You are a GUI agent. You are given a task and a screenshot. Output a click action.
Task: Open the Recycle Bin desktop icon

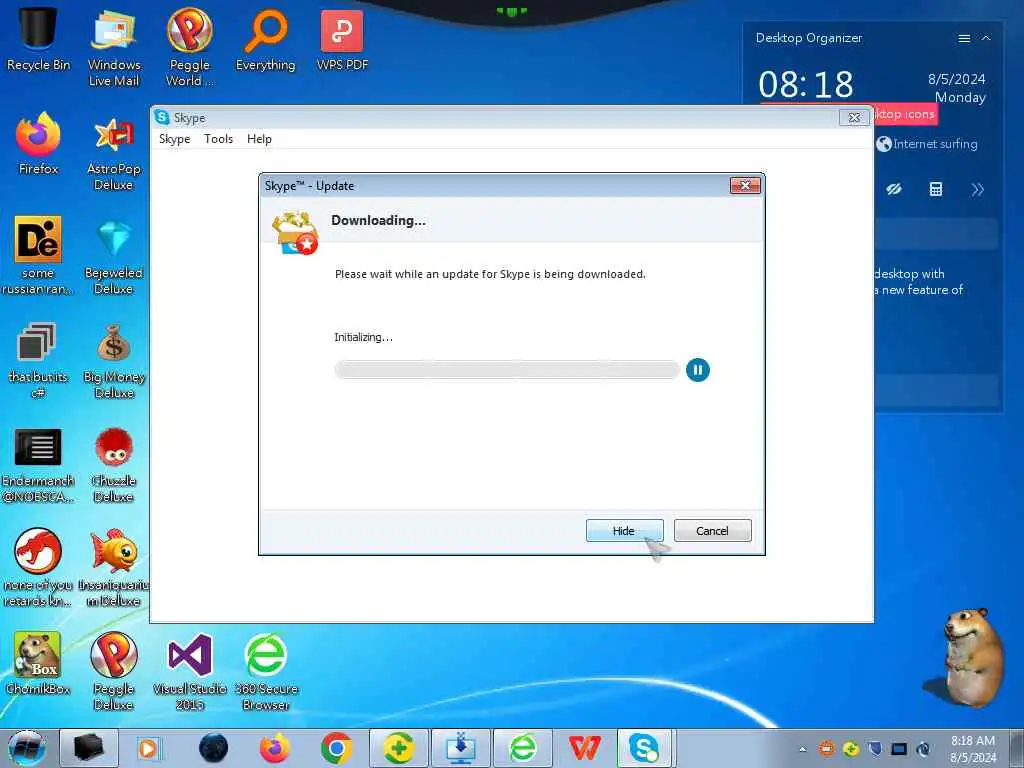(38, 37)
